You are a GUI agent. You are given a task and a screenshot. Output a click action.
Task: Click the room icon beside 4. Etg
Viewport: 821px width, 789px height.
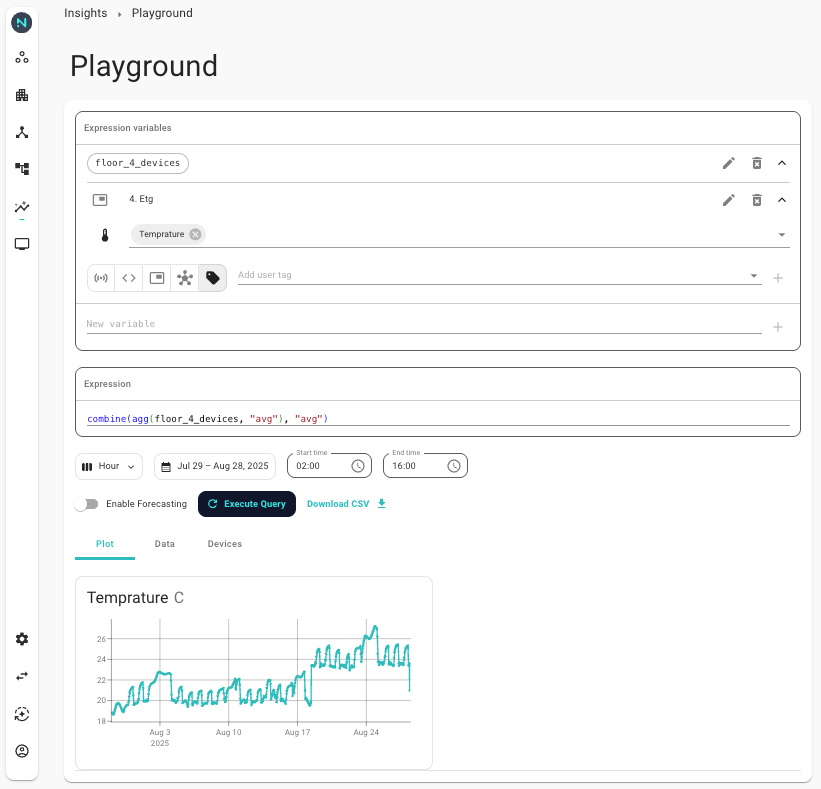point(100,199)
